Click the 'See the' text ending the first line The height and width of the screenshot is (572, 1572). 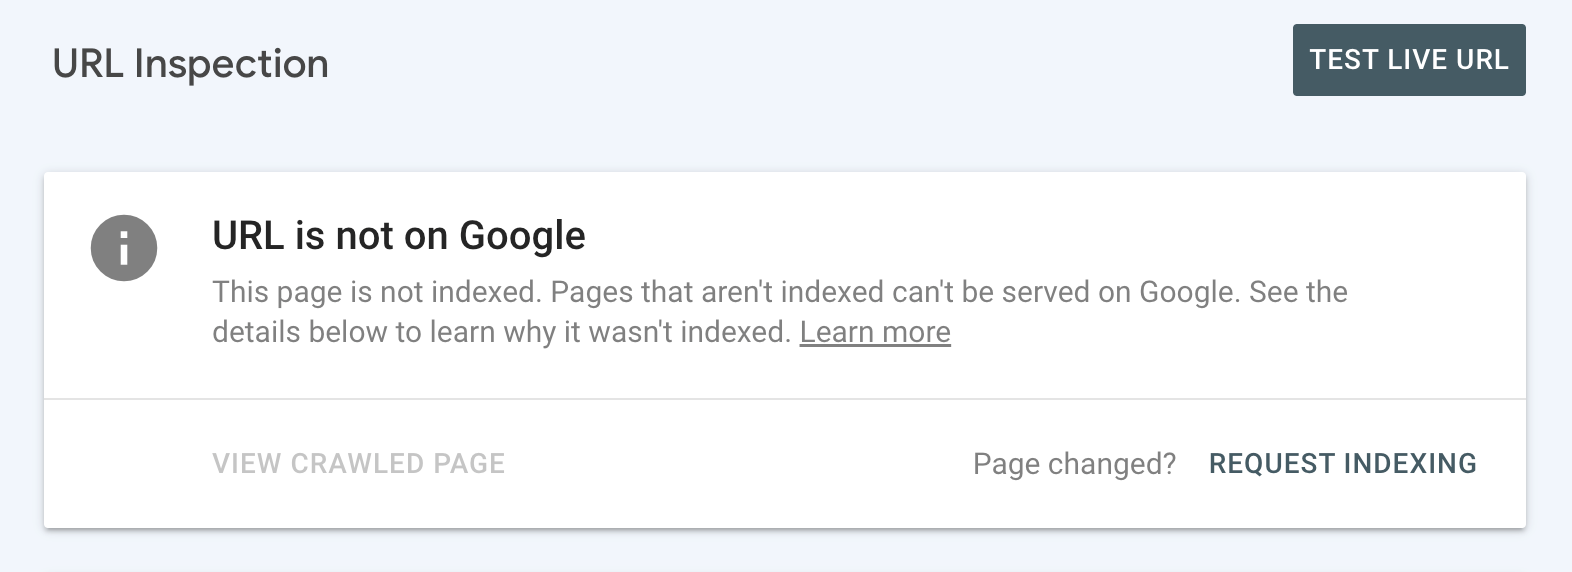(x=1298, y=292)
